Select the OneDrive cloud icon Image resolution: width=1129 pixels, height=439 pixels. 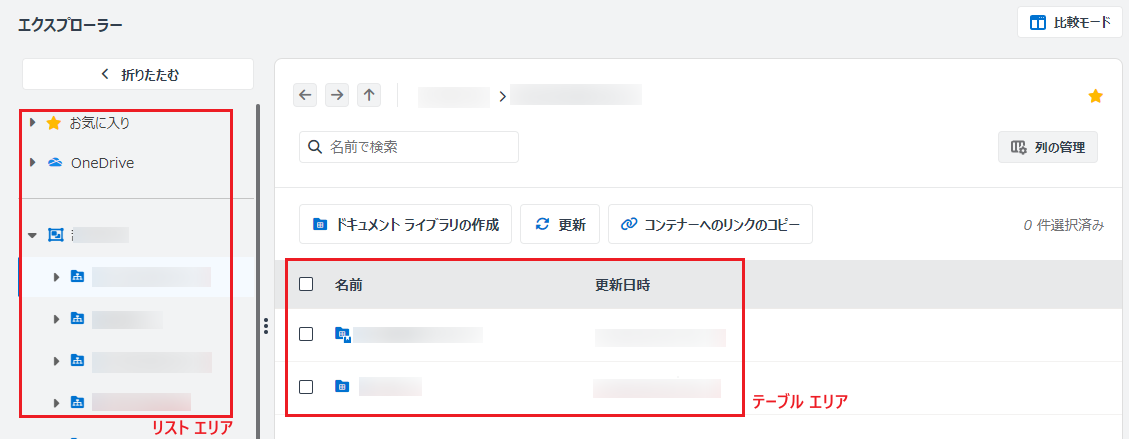pos(55,163)
